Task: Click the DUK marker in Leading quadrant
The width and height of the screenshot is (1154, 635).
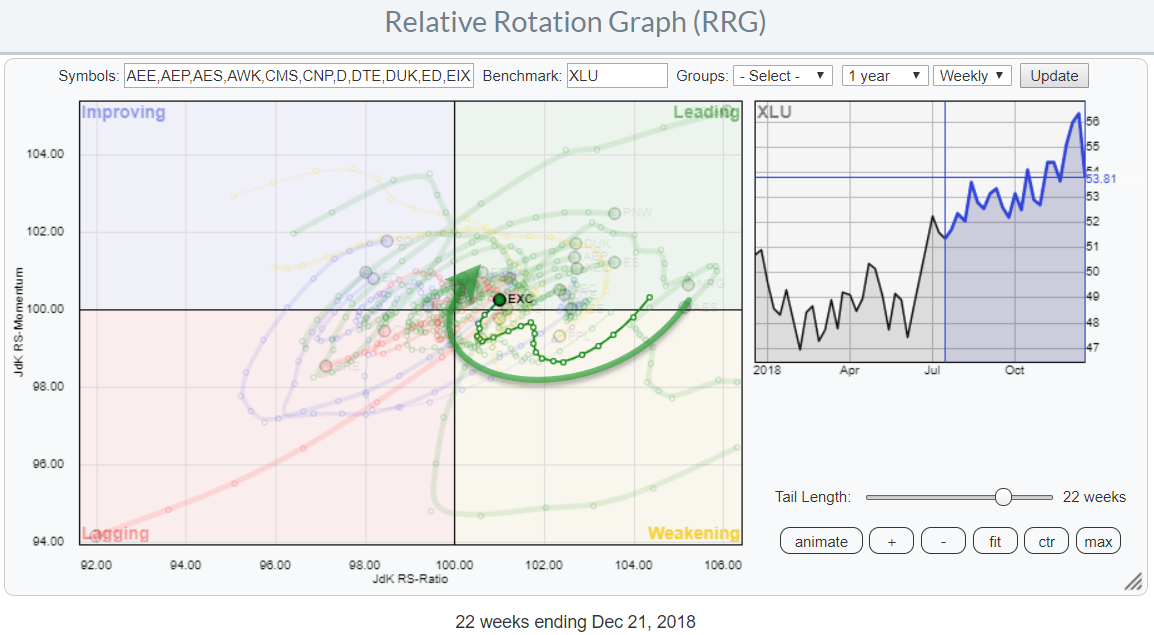Action: [x=575, y=243]
